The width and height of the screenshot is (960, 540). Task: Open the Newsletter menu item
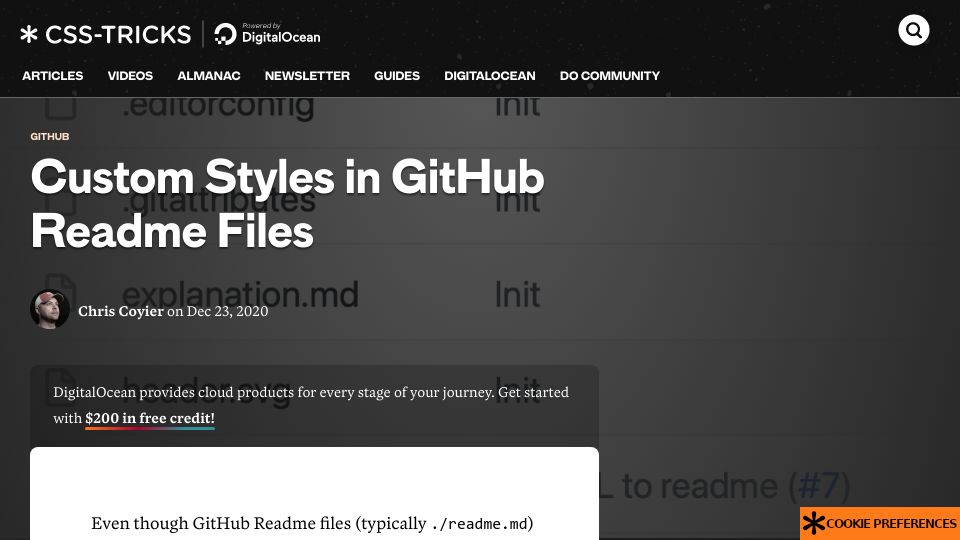click(307, 76)
